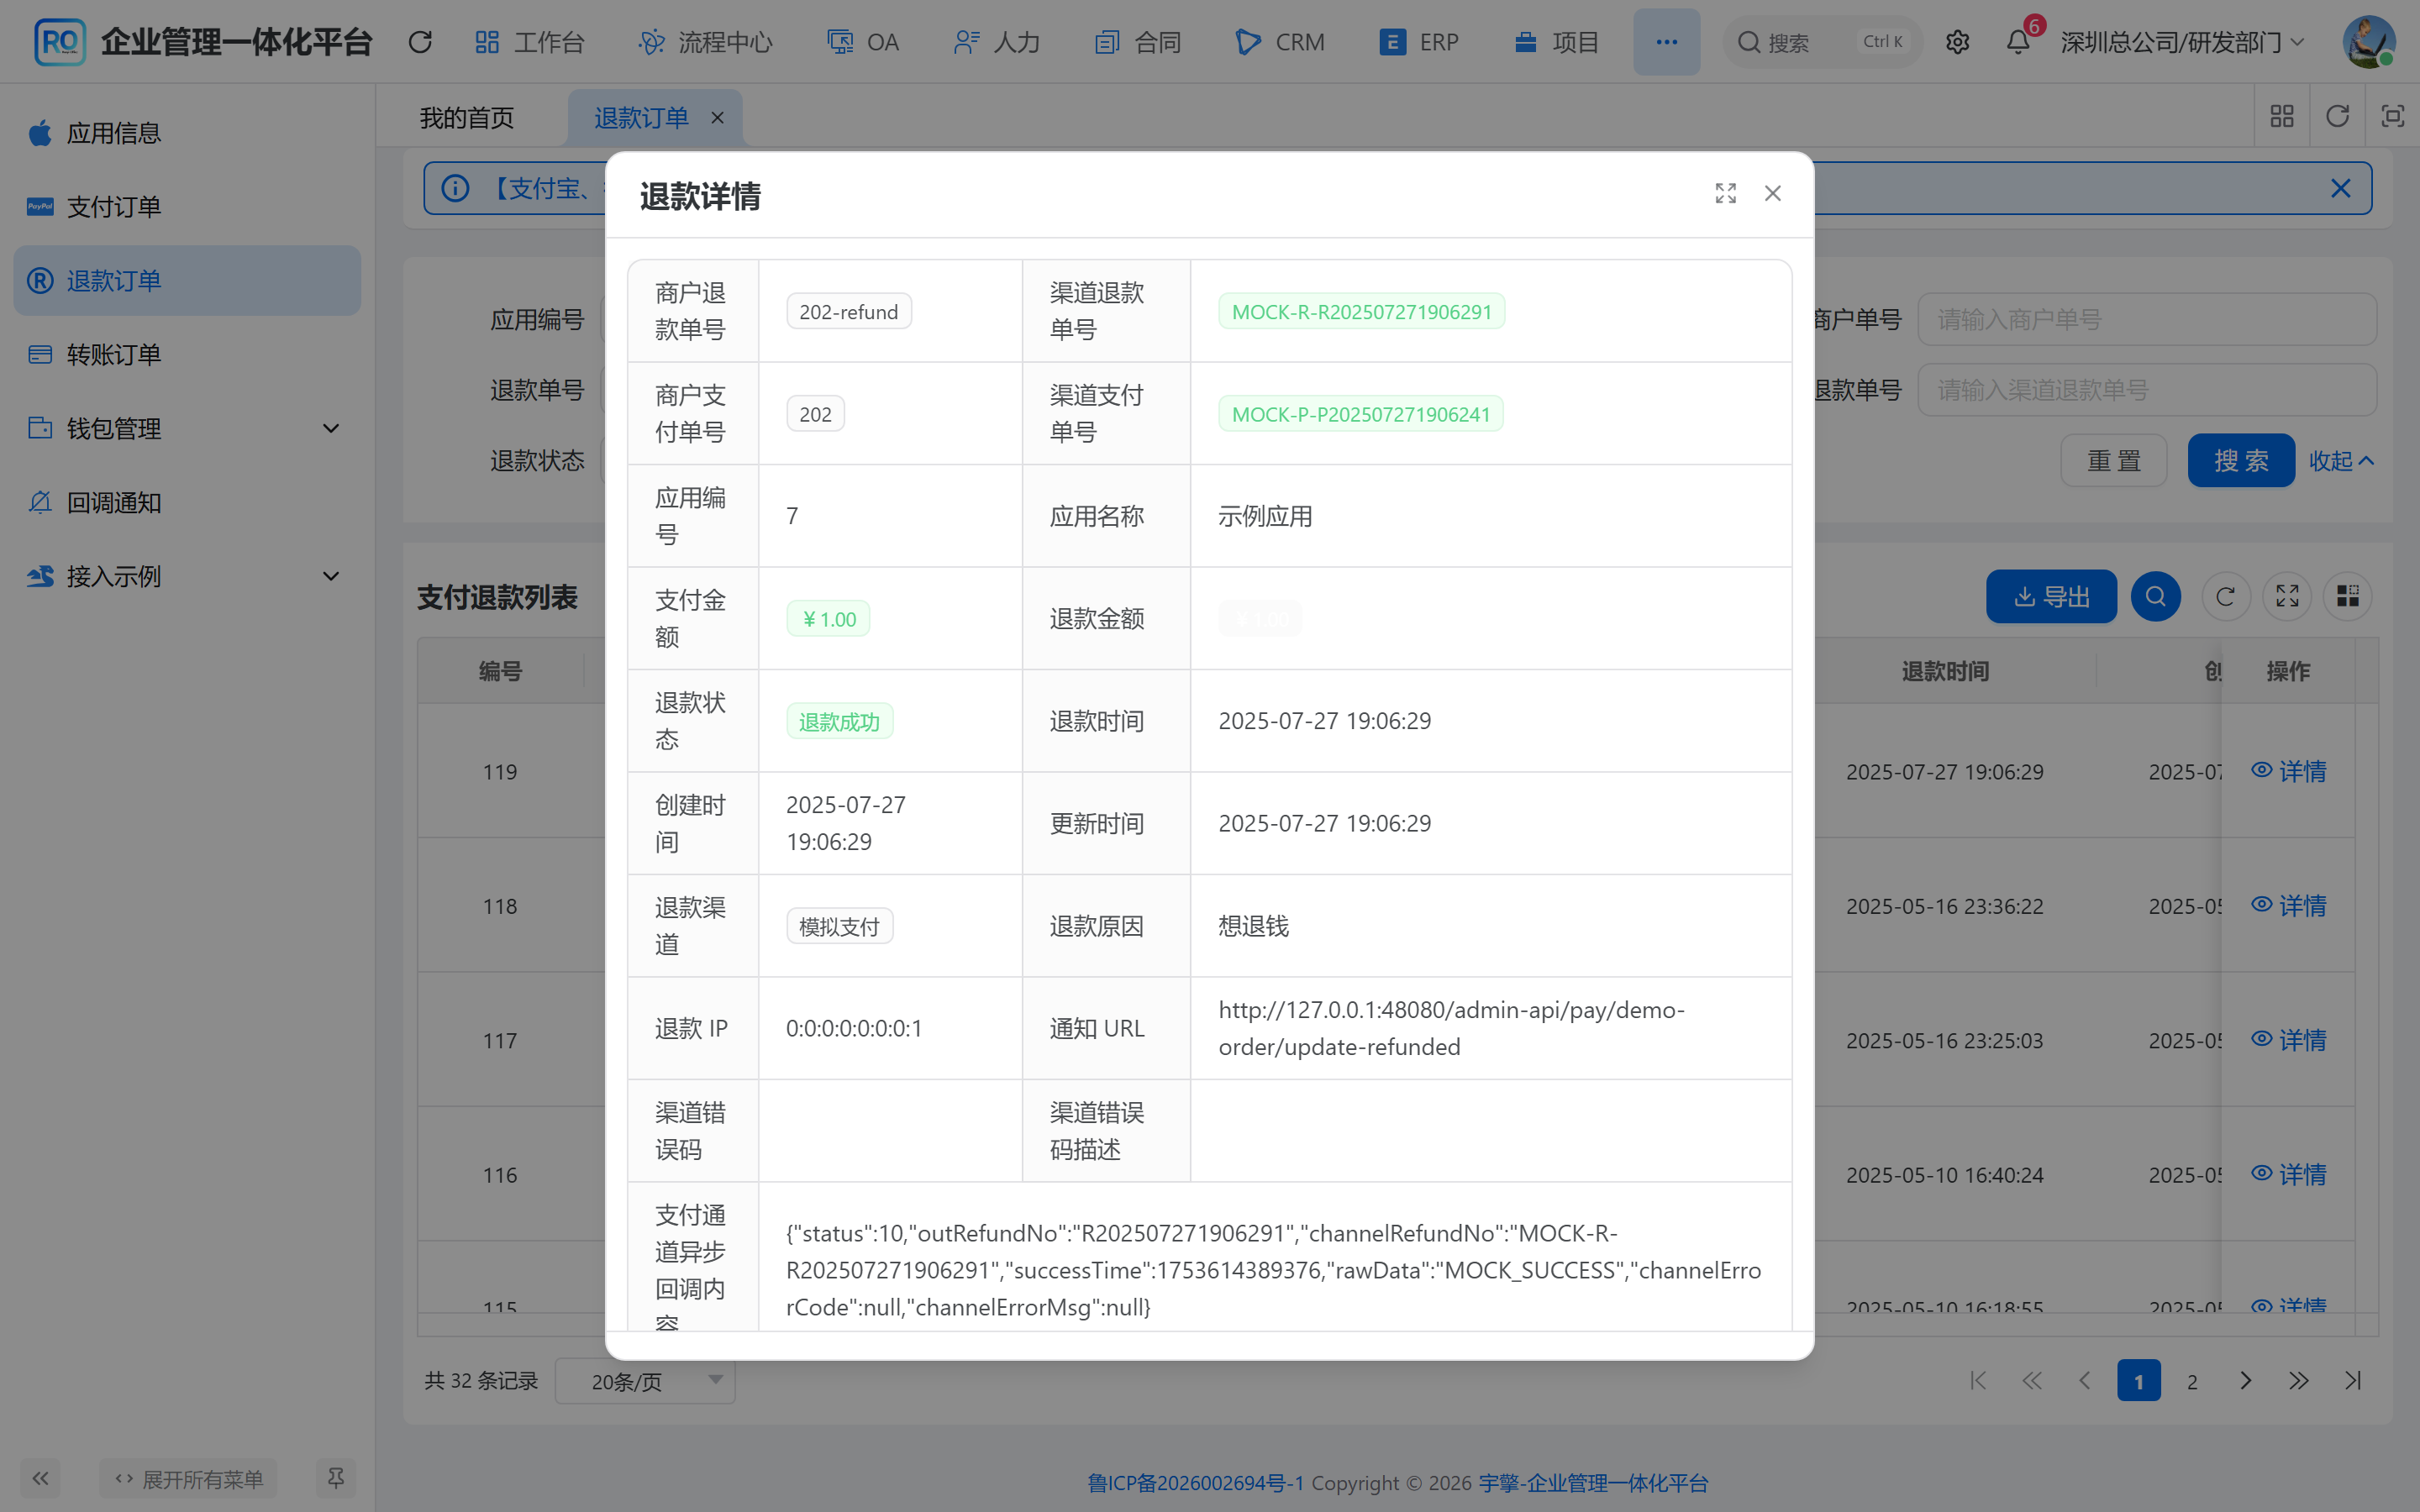Click the 搜索 button

coord(2240,461)
